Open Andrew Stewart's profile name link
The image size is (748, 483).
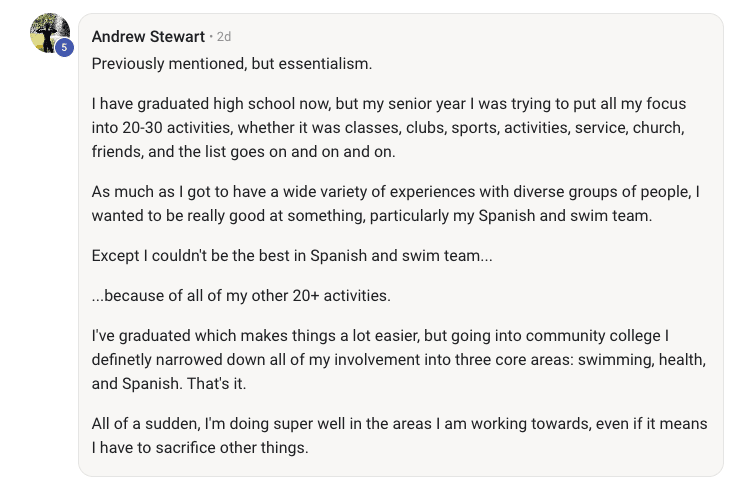pos(150,37)
